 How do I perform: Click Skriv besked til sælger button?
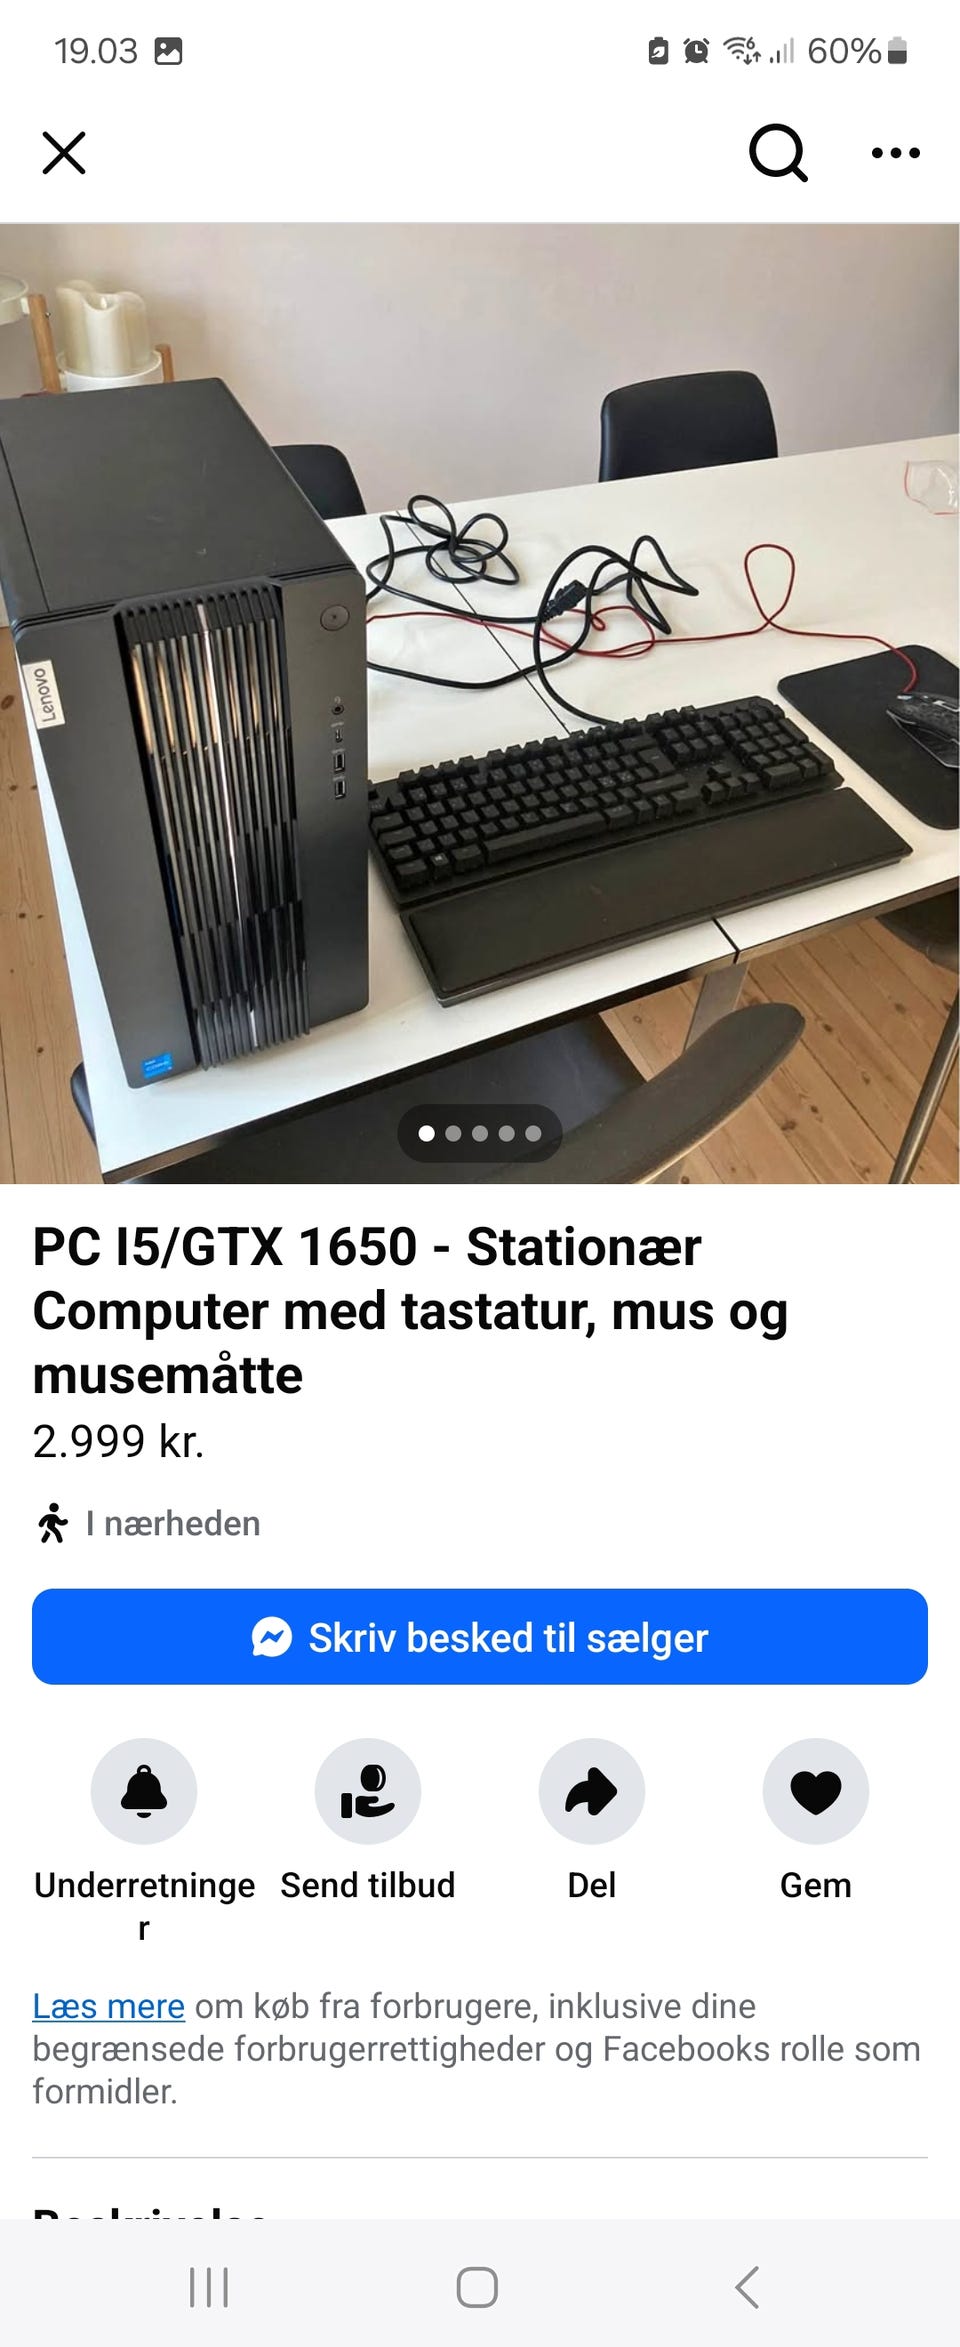(x=480, y=1637)
